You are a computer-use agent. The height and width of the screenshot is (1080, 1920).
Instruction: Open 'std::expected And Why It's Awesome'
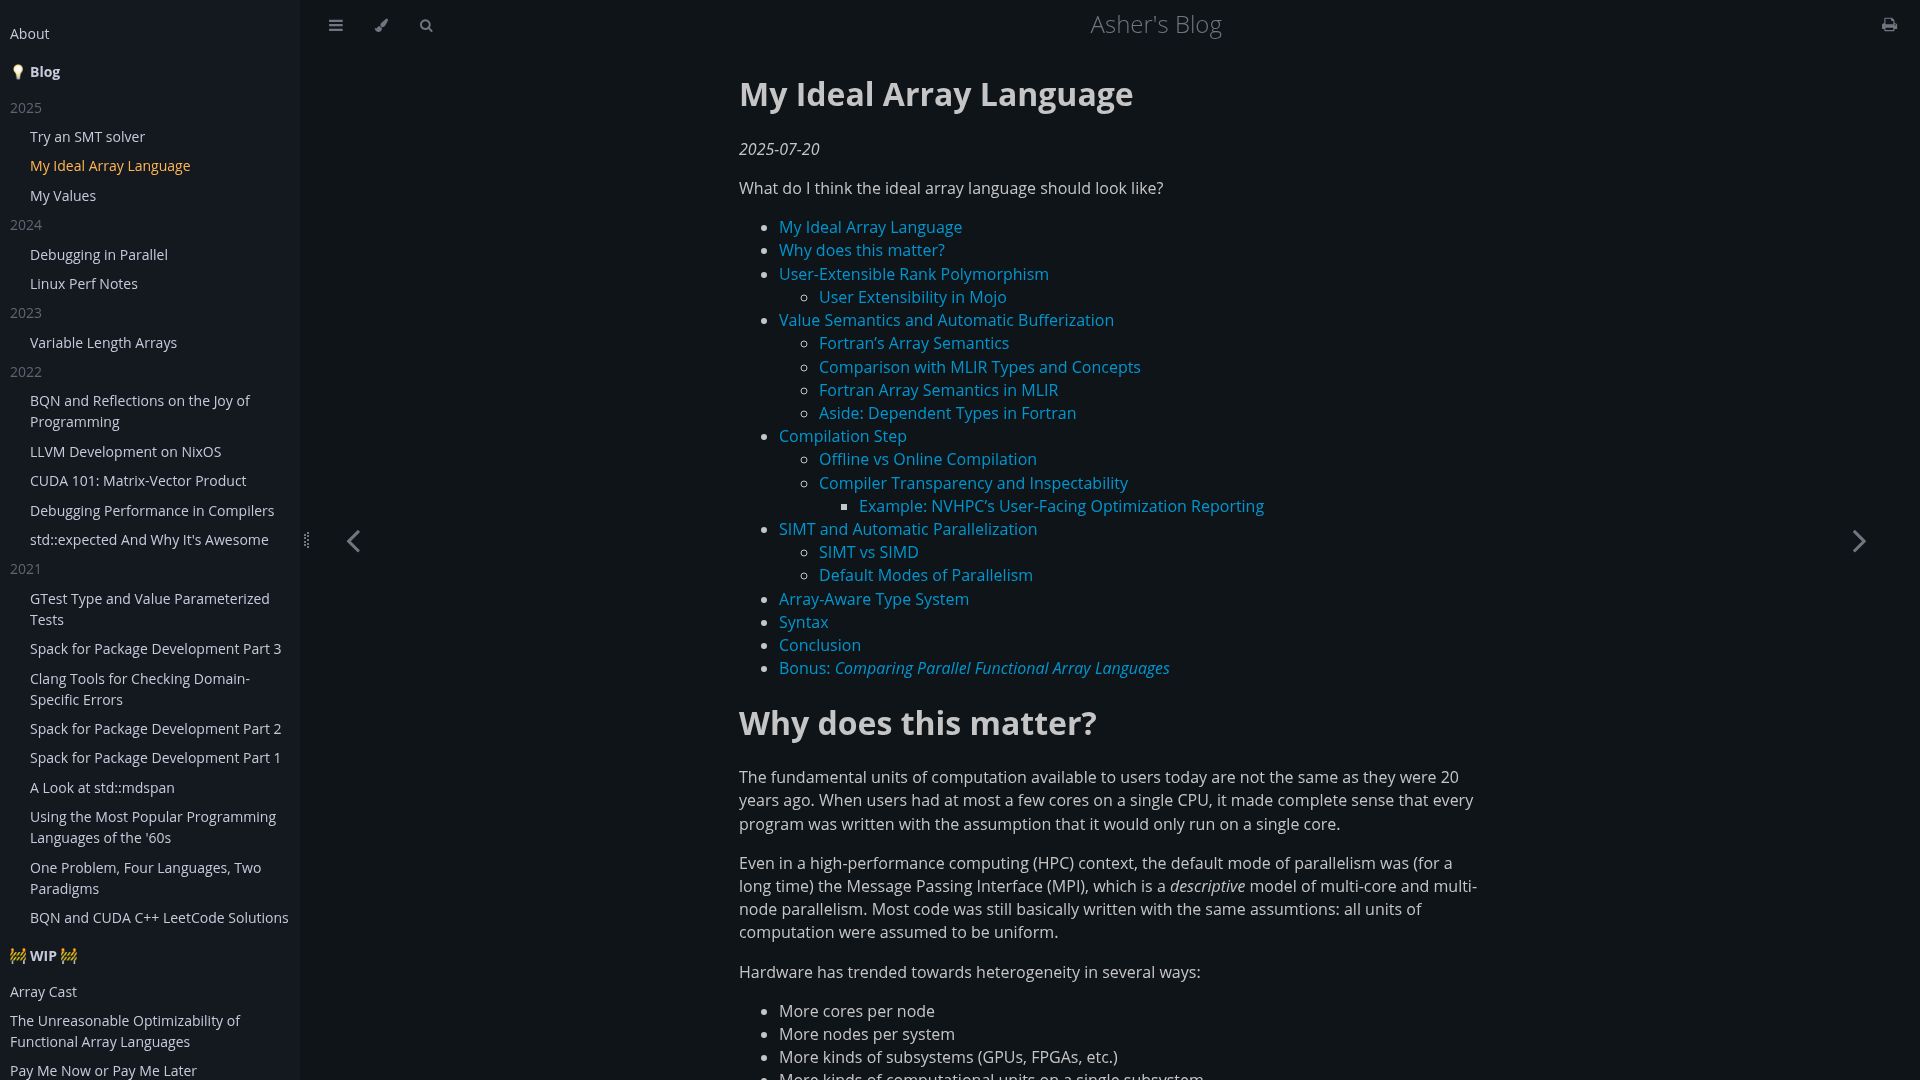click(149, 540)
